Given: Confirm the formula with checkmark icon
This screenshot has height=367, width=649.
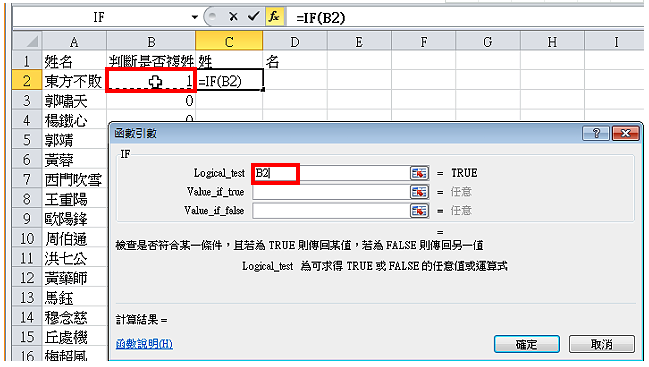Looking at the screenshot, I should pyautogui.click(x=253, y=17).
